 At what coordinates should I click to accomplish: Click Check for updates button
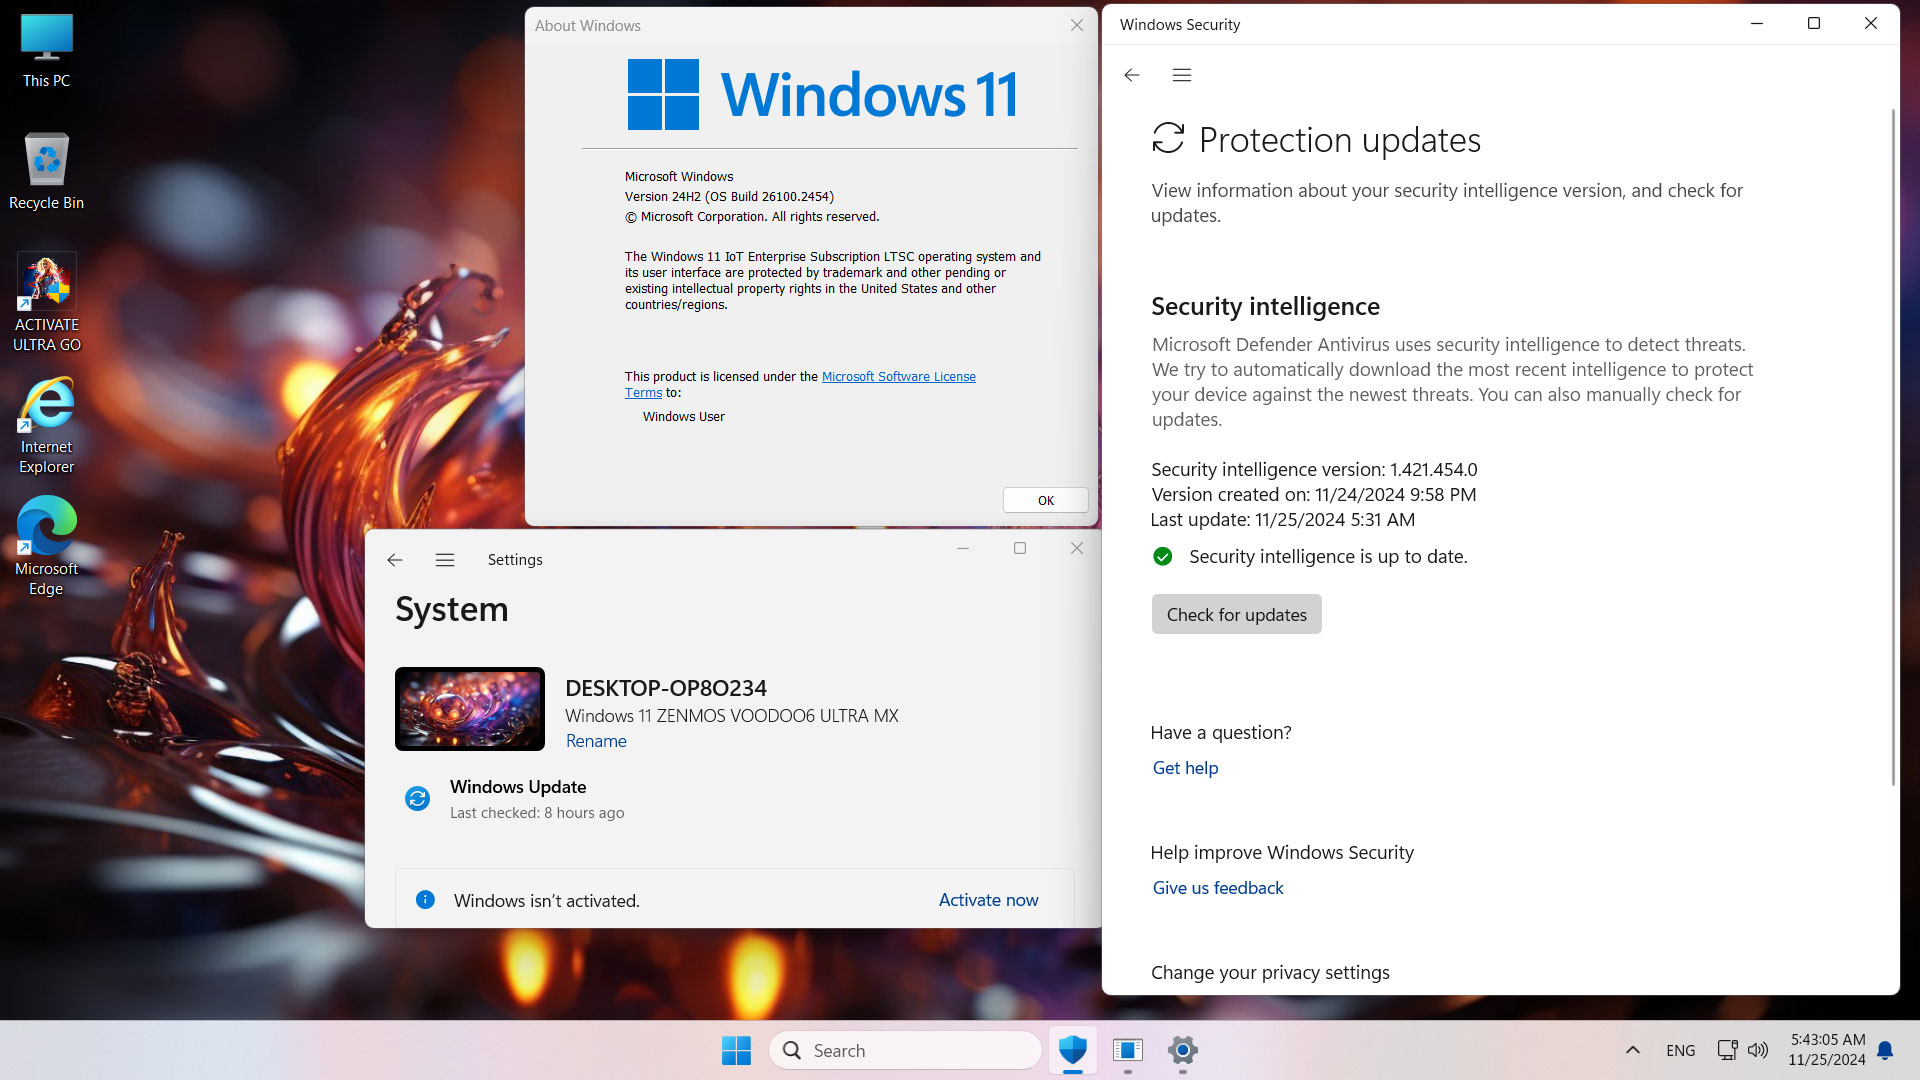click(x=1237, y=613)
